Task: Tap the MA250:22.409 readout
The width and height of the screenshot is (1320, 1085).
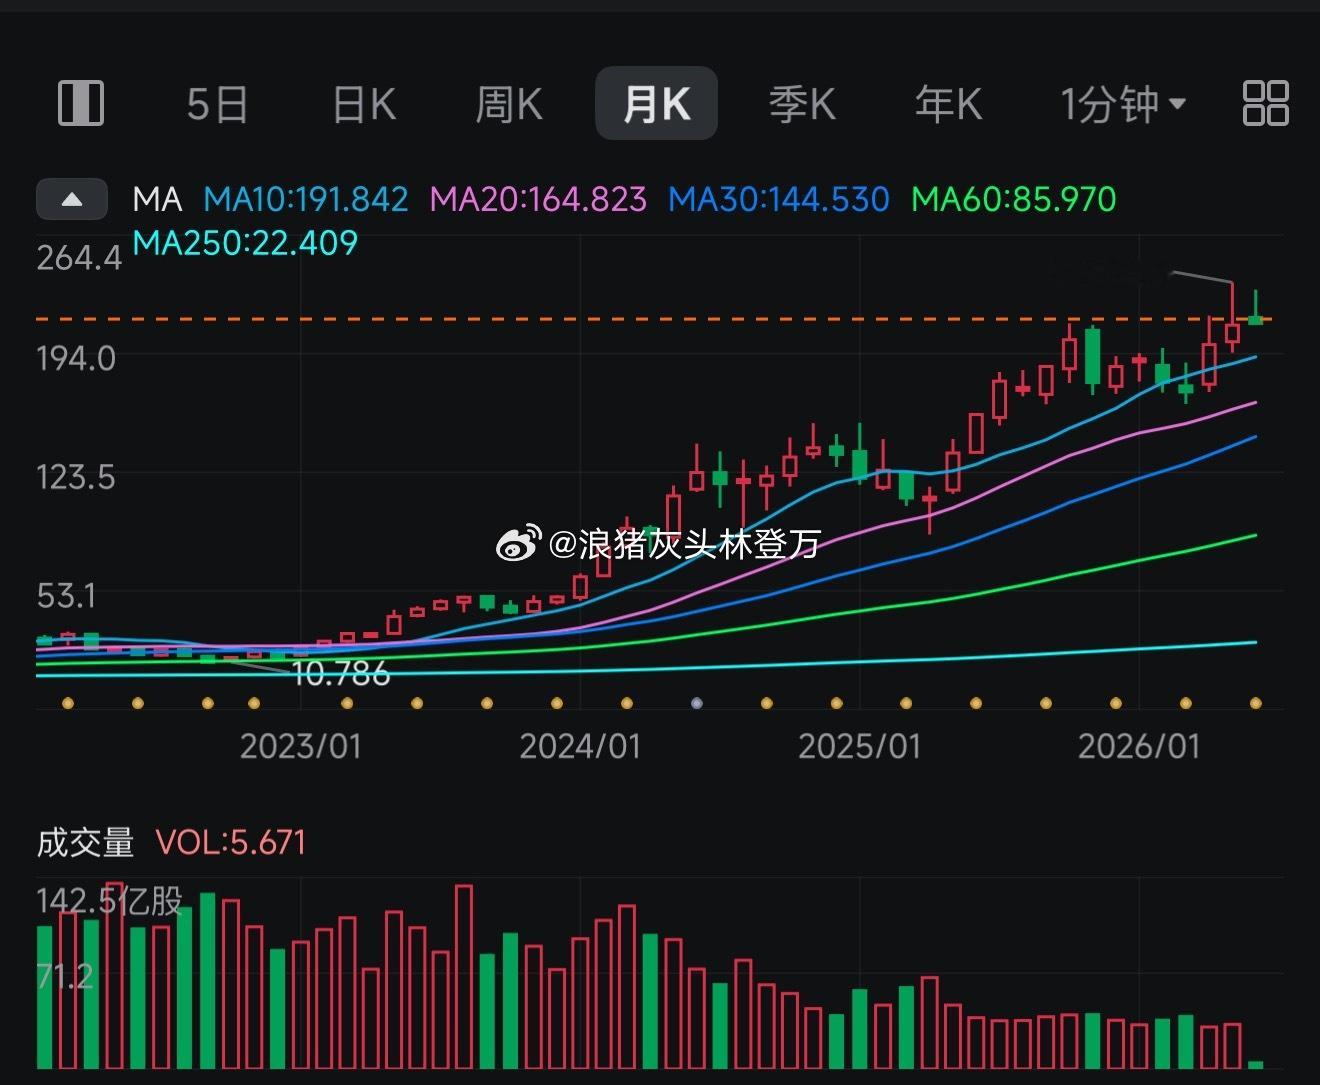Action: click(245, 243)
